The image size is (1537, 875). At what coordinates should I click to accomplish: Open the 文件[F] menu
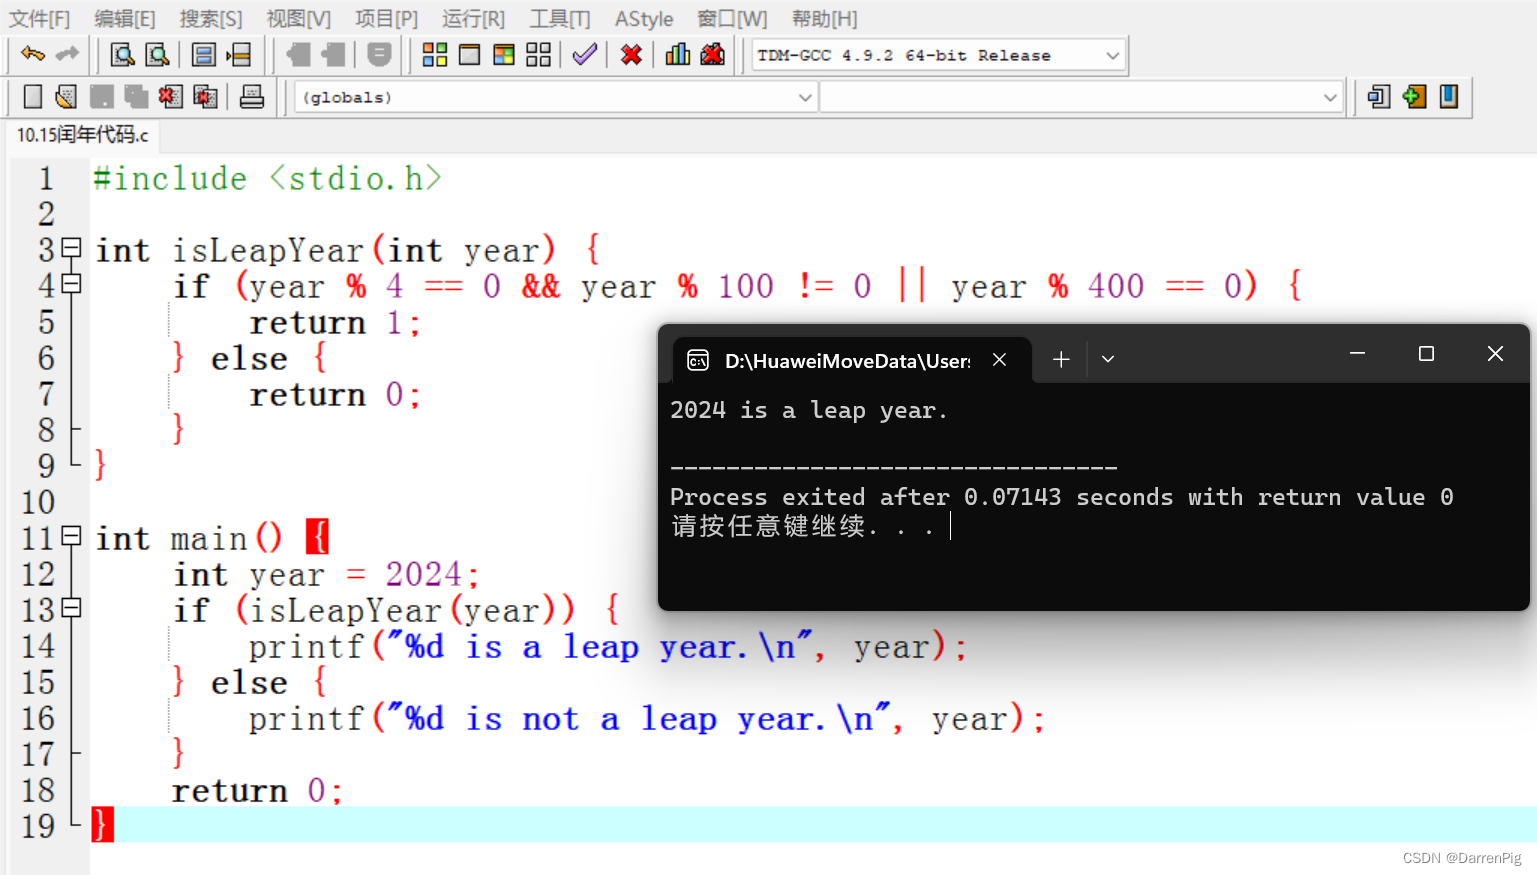40,19
